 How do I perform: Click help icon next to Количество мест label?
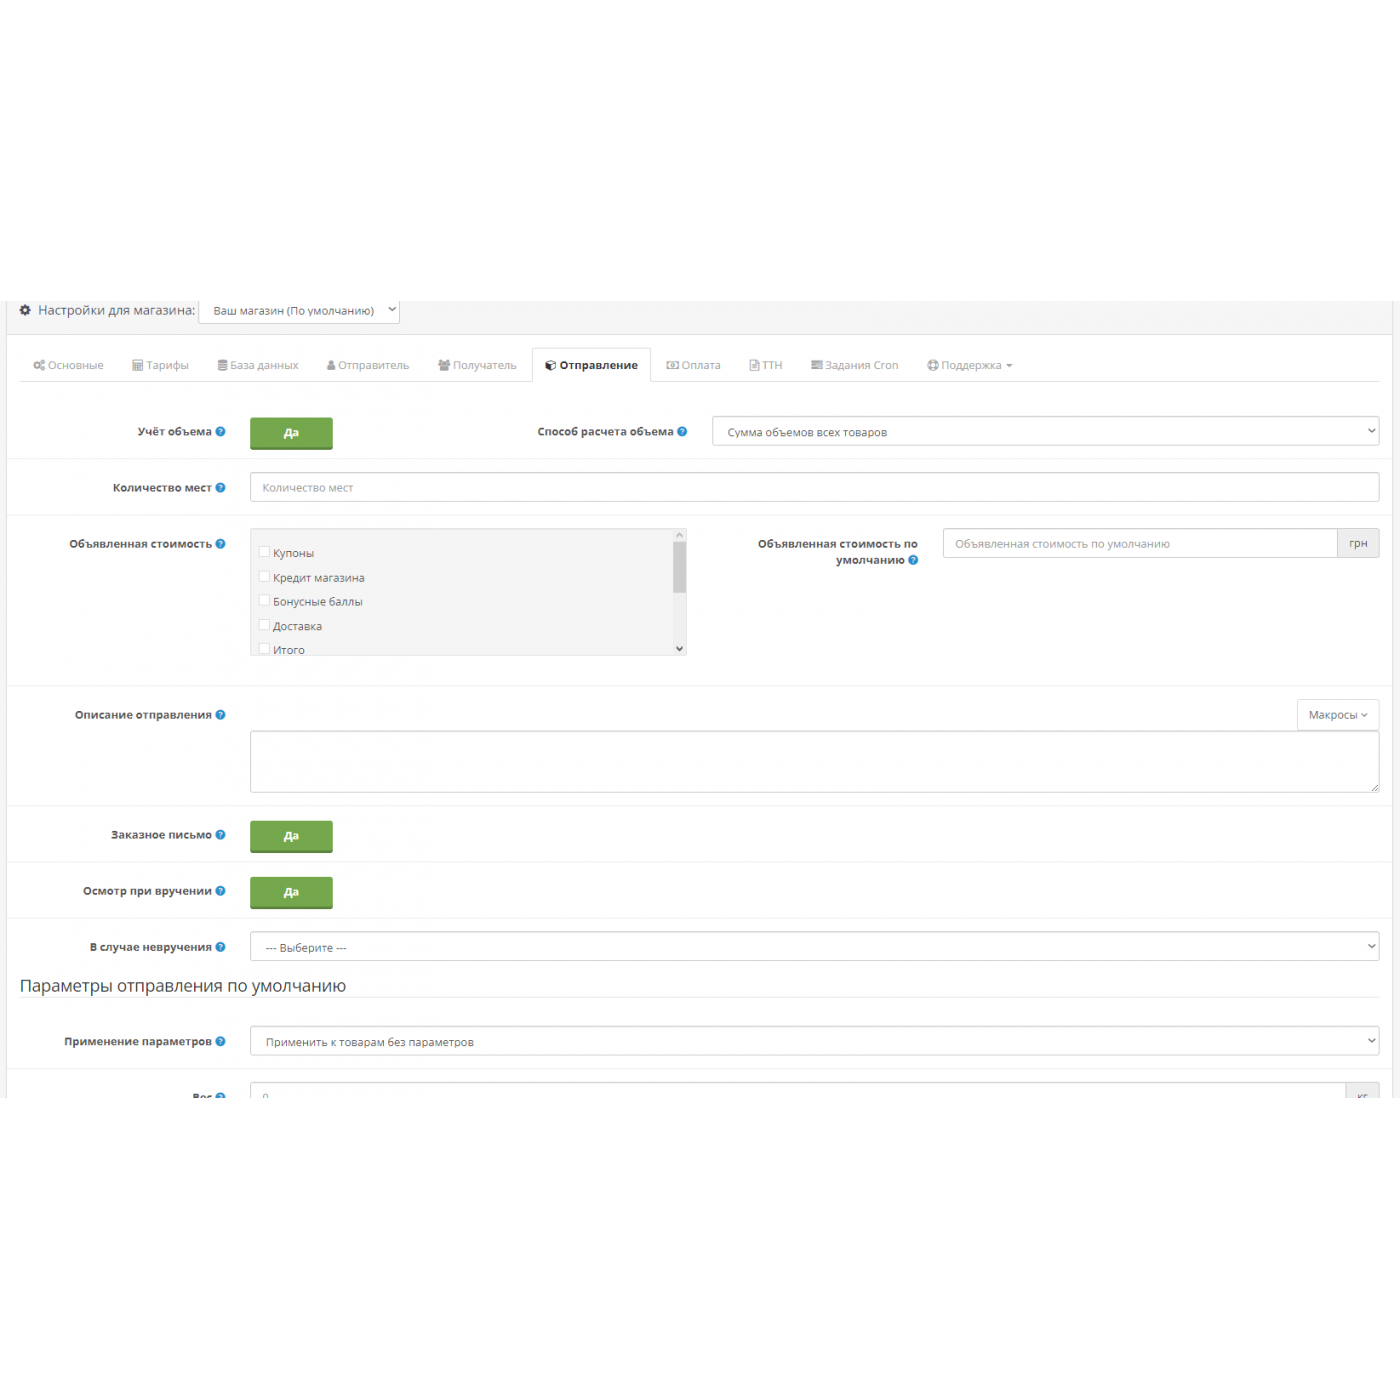pos(220,488)
